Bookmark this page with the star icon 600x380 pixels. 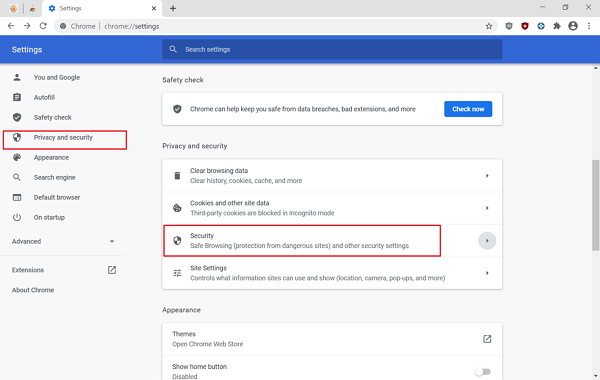click(x=489, y=26)
